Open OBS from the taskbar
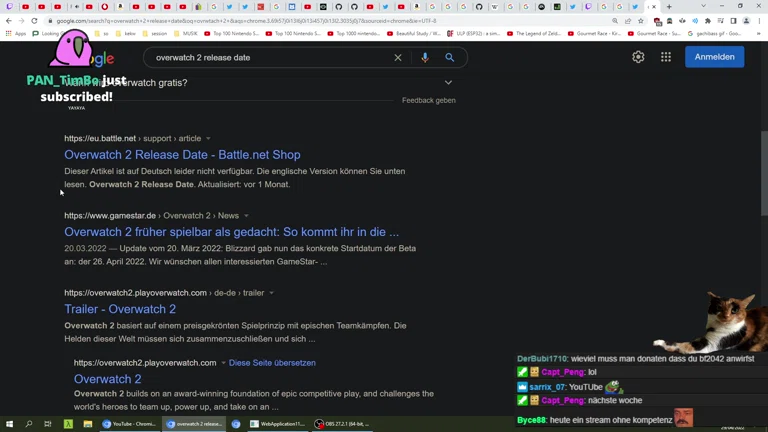Viewport: 768px width, 432px height. [x=342, y=424]
